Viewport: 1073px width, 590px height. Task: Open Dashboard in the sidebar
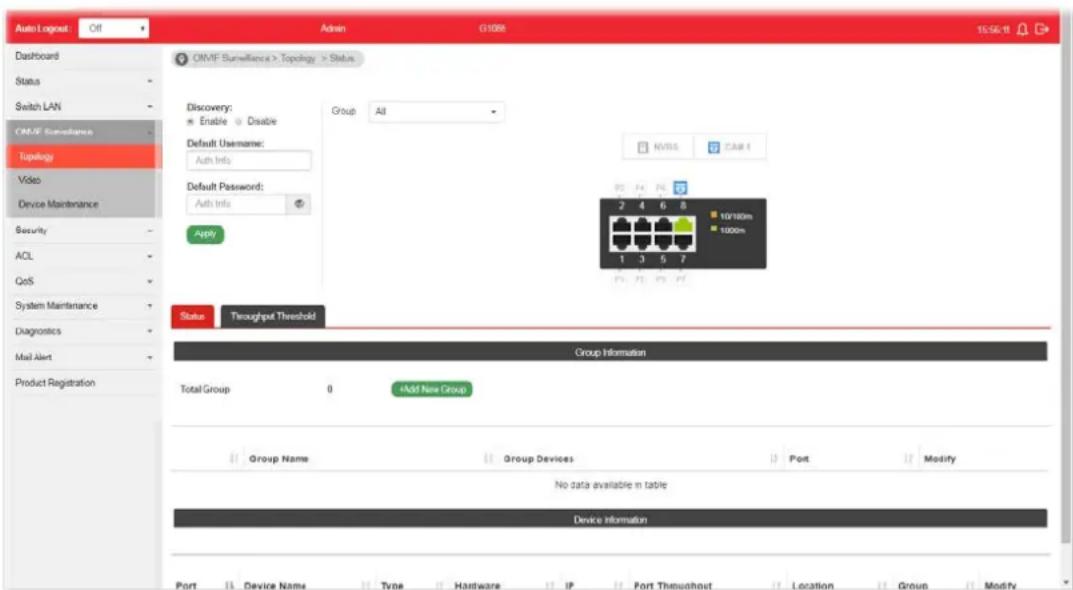coord(82,56)
